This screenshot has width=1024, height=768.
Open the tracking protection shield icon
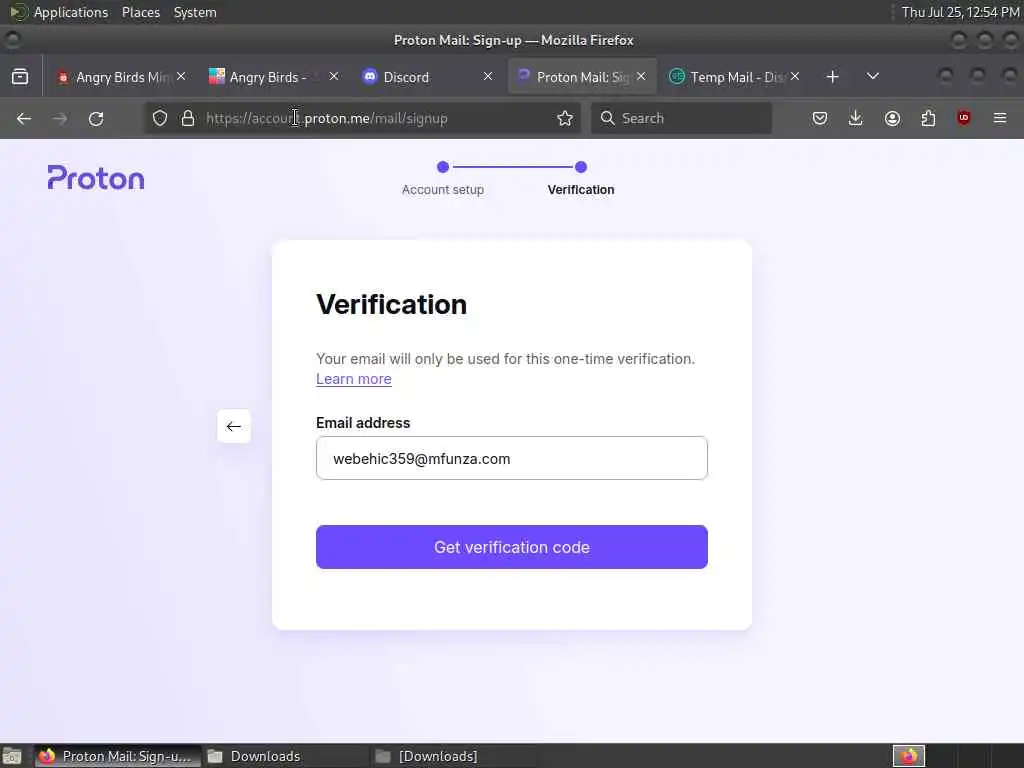[160, 118]
